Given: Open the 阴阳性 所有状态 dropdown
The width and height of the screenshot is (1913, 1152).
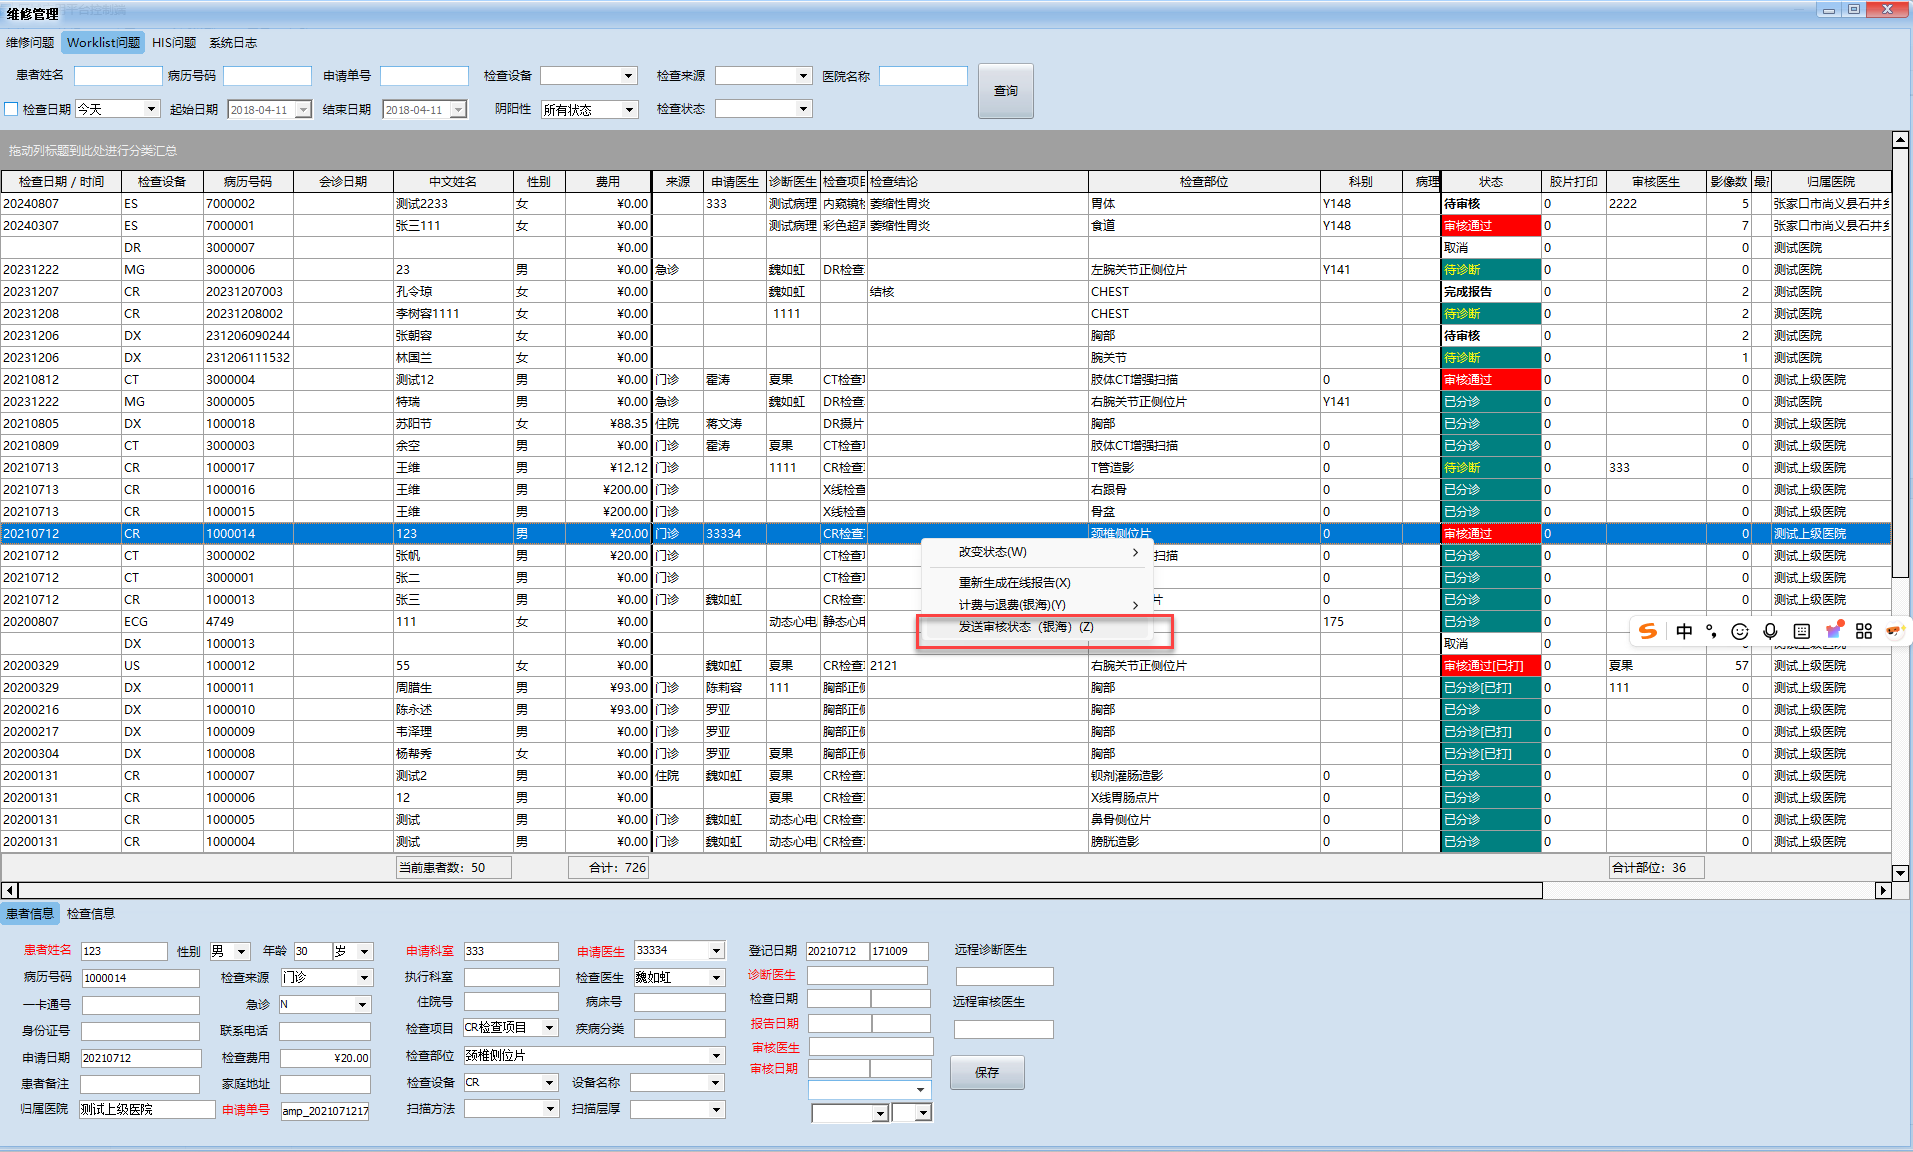Looking at the screenshot, I should (629, 110).
